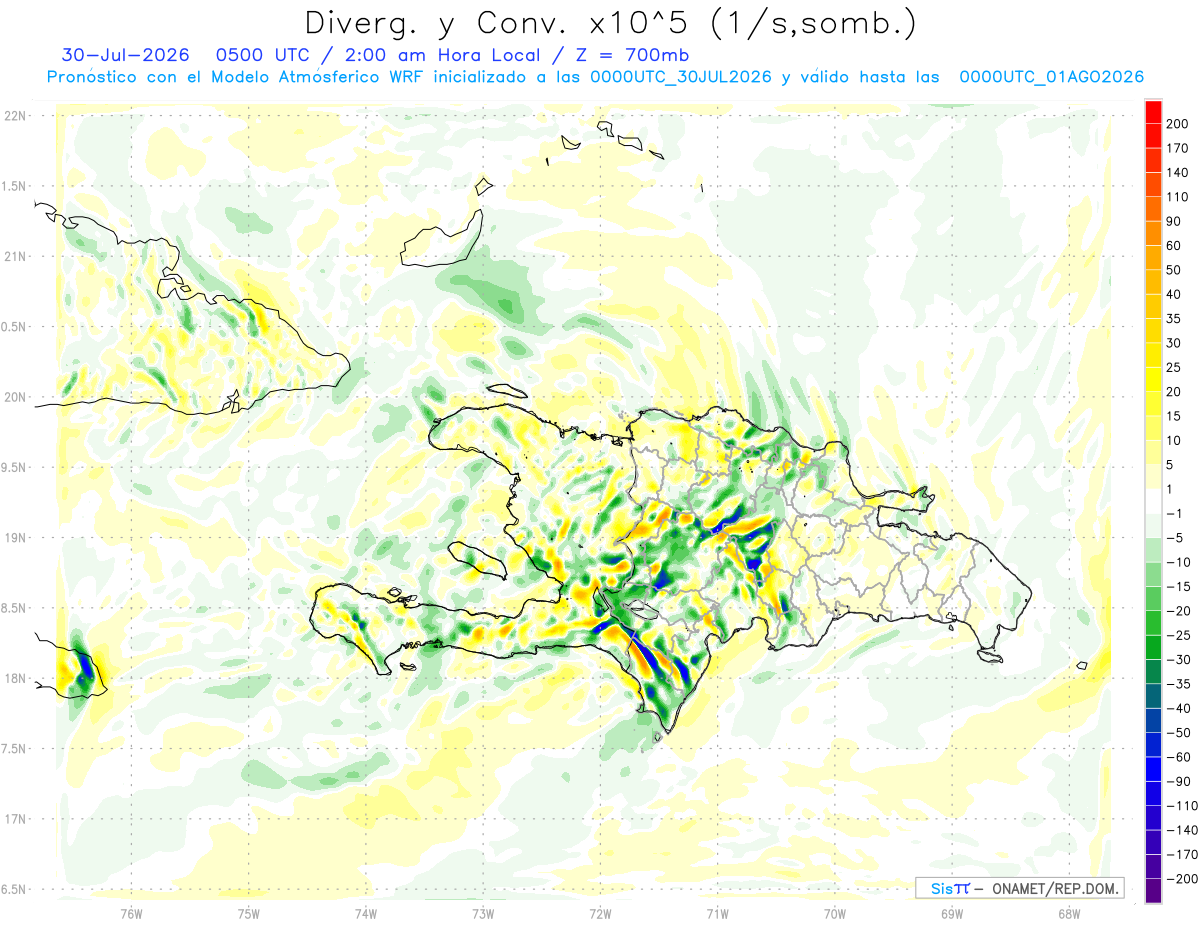Viewport: 1200px width, 927px height.
Task: Click the '17N' latitude label
Action: (x=14, y=819)
